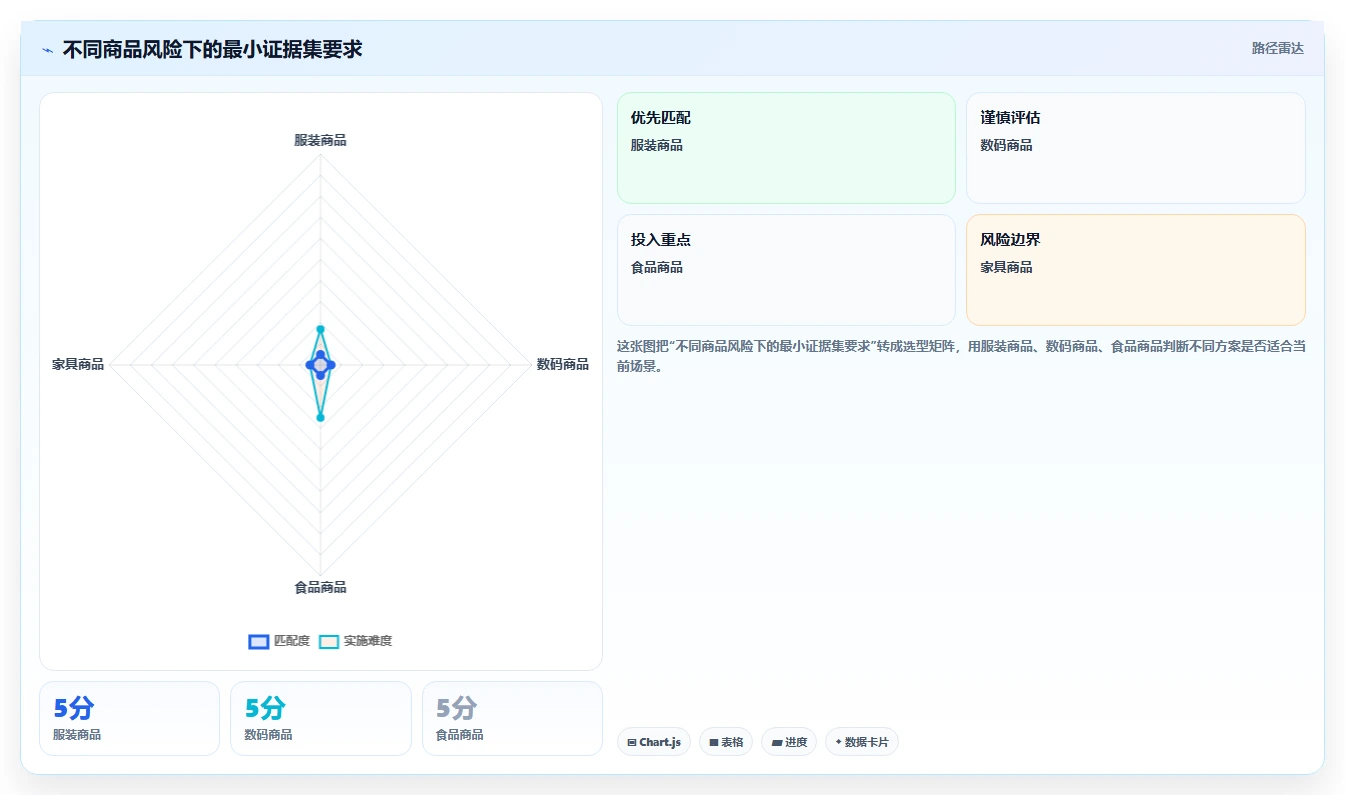1345x795 pixels.
Task: Click the radar axis label 数码商品
Action: [562, 364]
